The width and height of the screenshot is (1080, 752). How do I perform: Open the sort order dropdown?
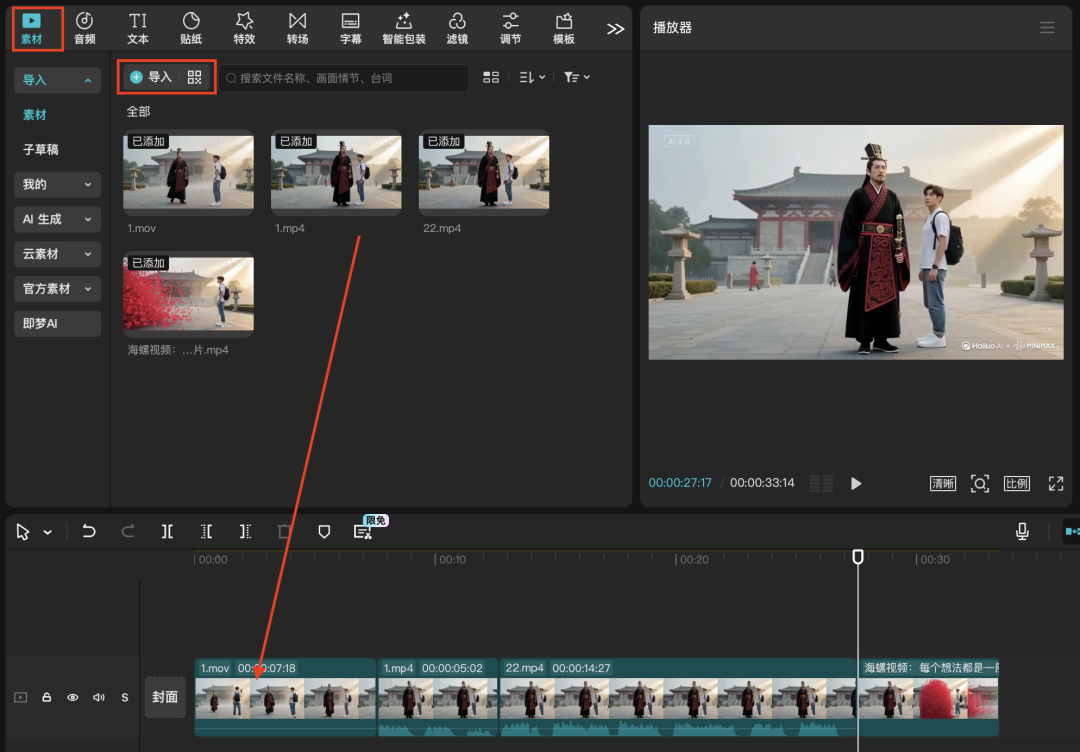[x=532, y=77]
